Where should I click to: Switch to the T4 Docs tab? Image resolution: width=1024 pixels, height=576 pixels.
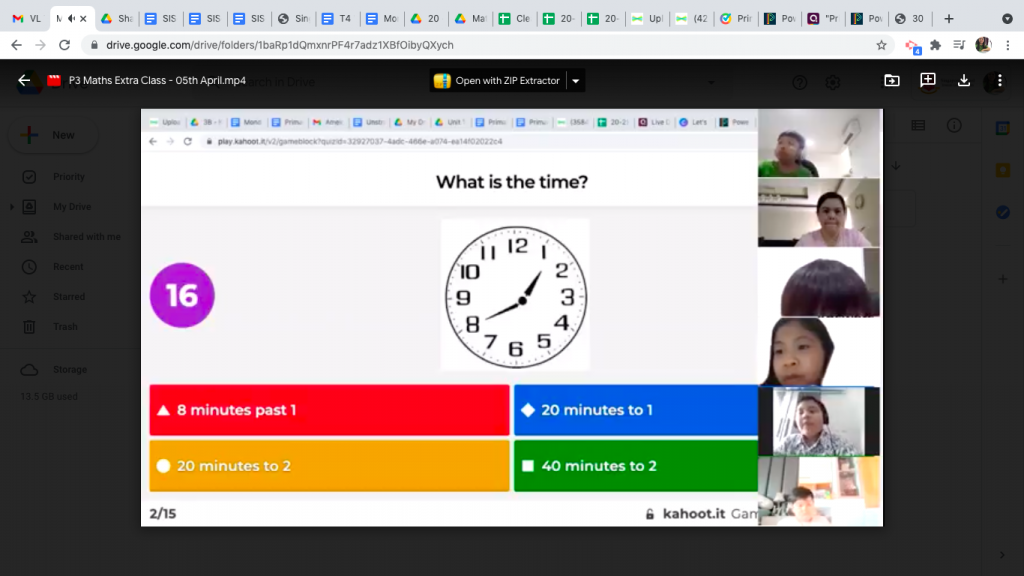[x=338, y=19]
